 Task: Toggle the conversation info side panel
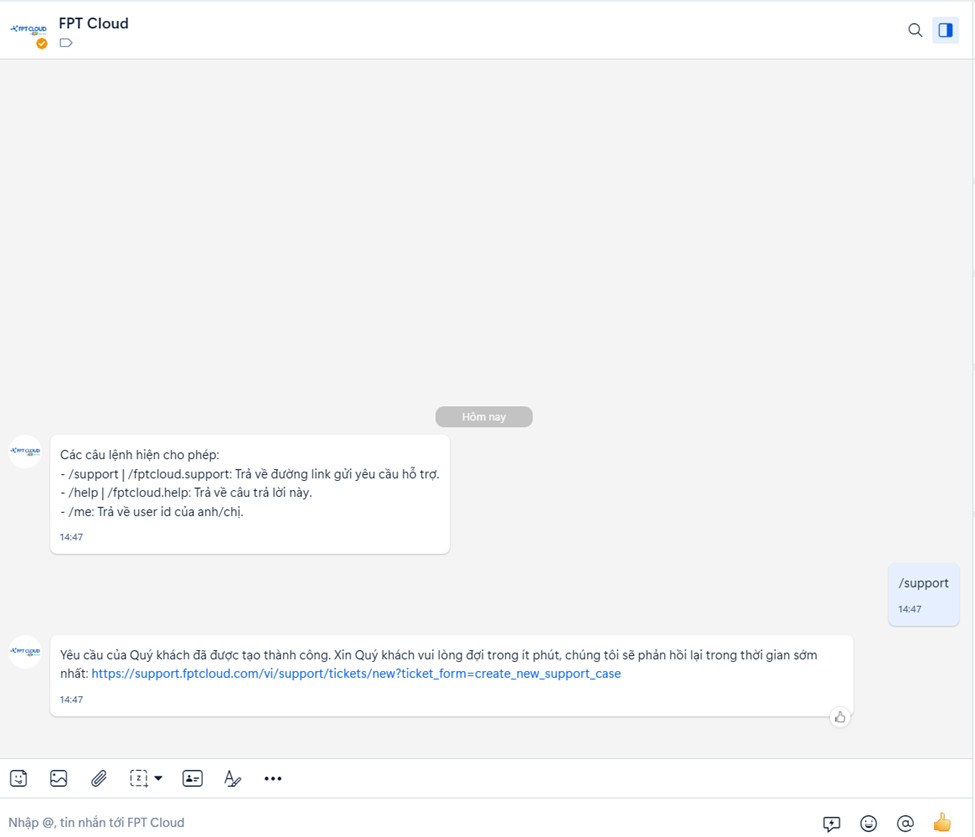[x=945, y=30]
